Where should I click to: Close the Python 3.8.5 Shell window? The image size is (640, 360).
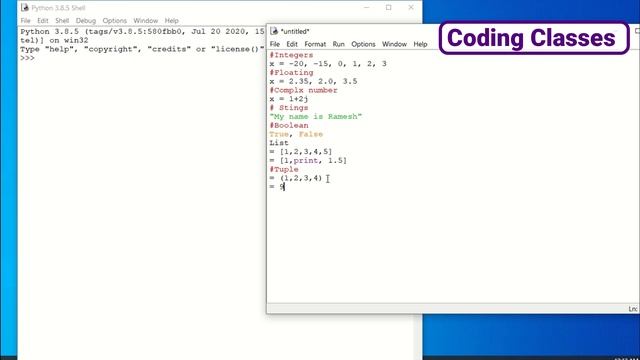[x=411, y=7]
